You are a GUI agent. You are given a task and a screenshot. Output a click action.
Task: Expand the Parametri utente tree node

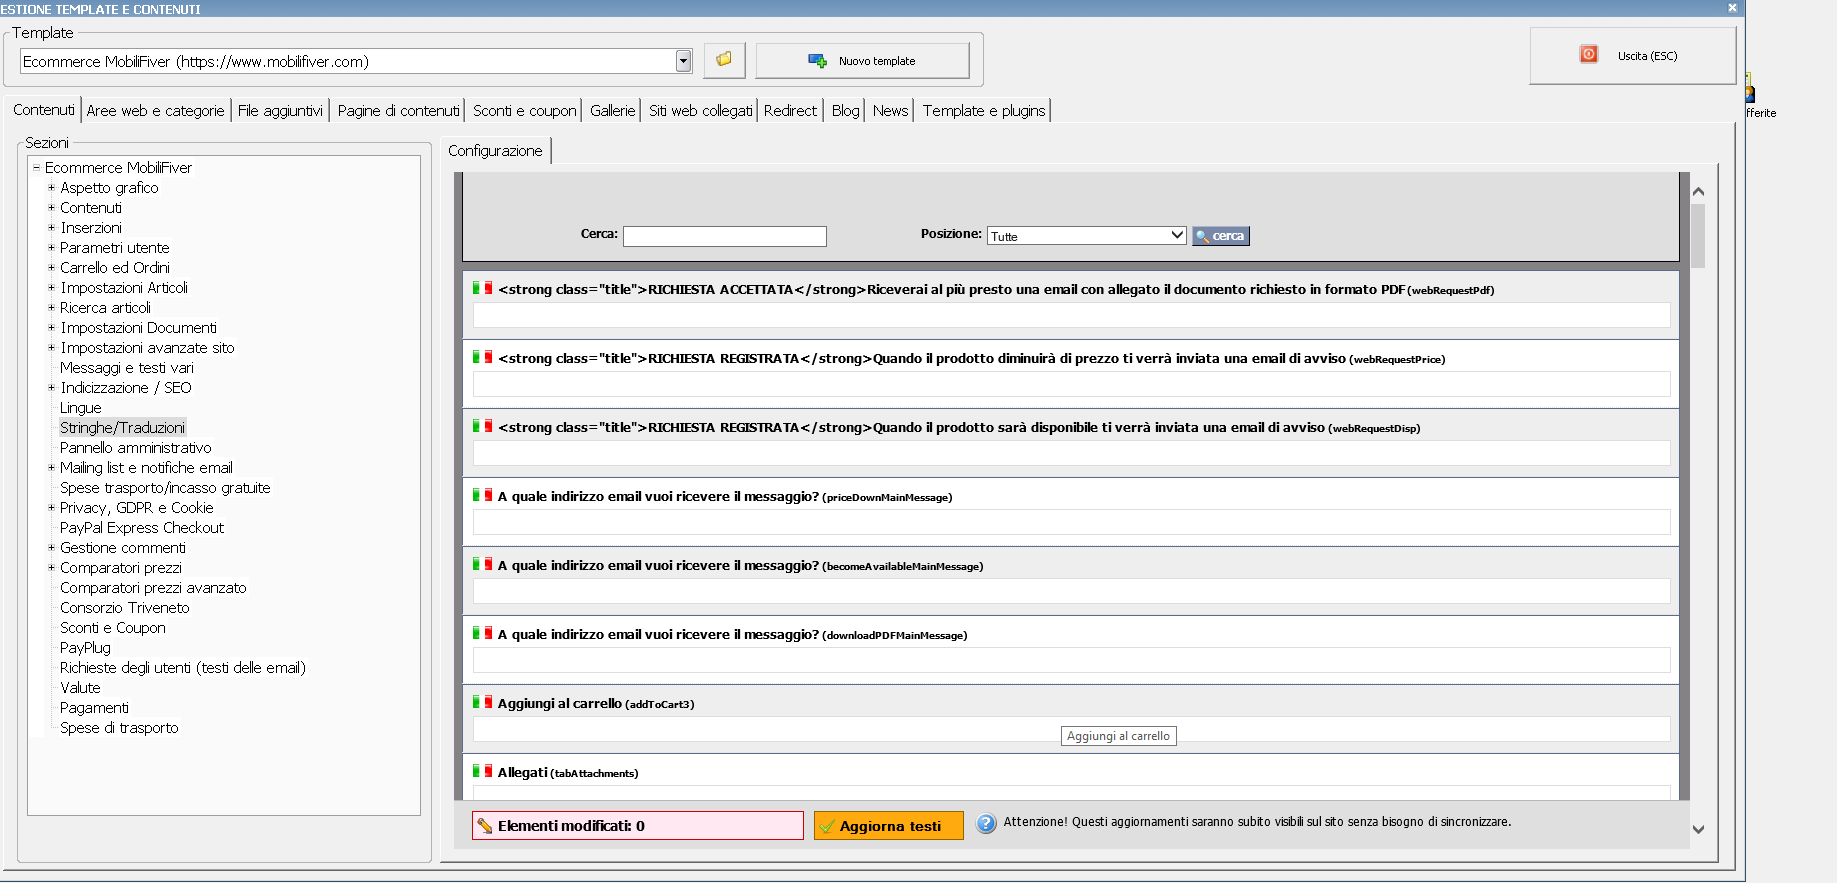[x=51, y=248]
